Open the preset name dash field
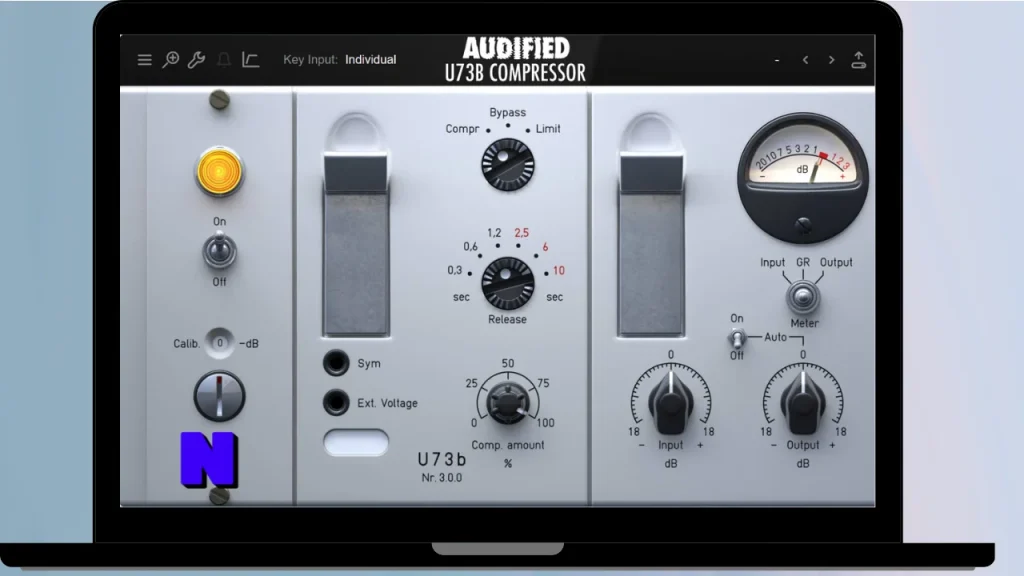 tap(777, 60)
